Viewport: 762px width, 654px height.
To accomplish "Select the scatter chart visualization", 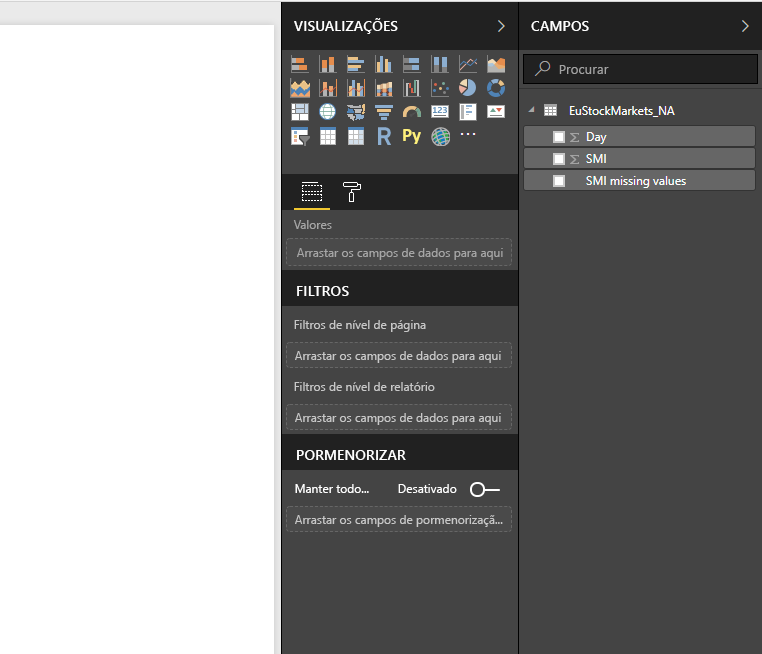I will point(440,88).
